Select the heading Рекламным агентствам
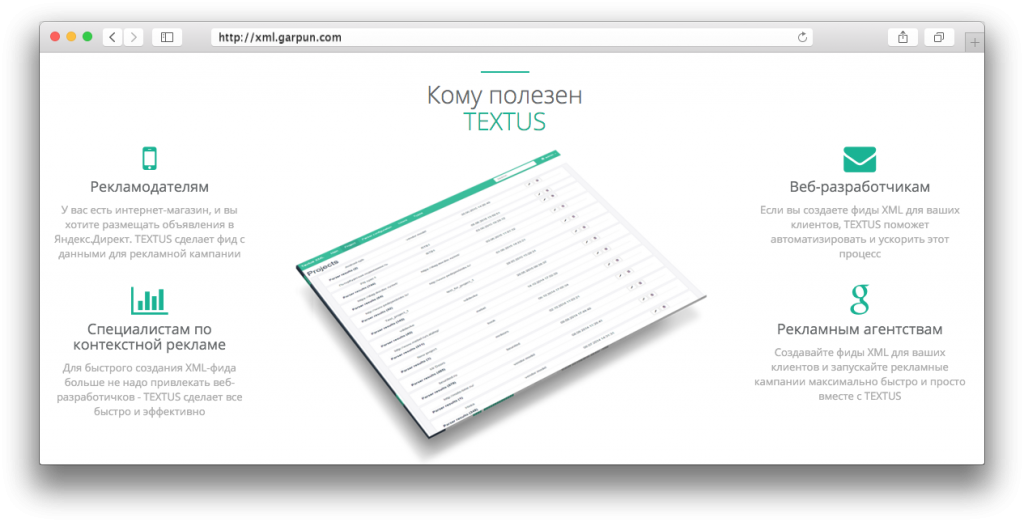This screenshot has width=1024, height=522. (x=859, y=329)
